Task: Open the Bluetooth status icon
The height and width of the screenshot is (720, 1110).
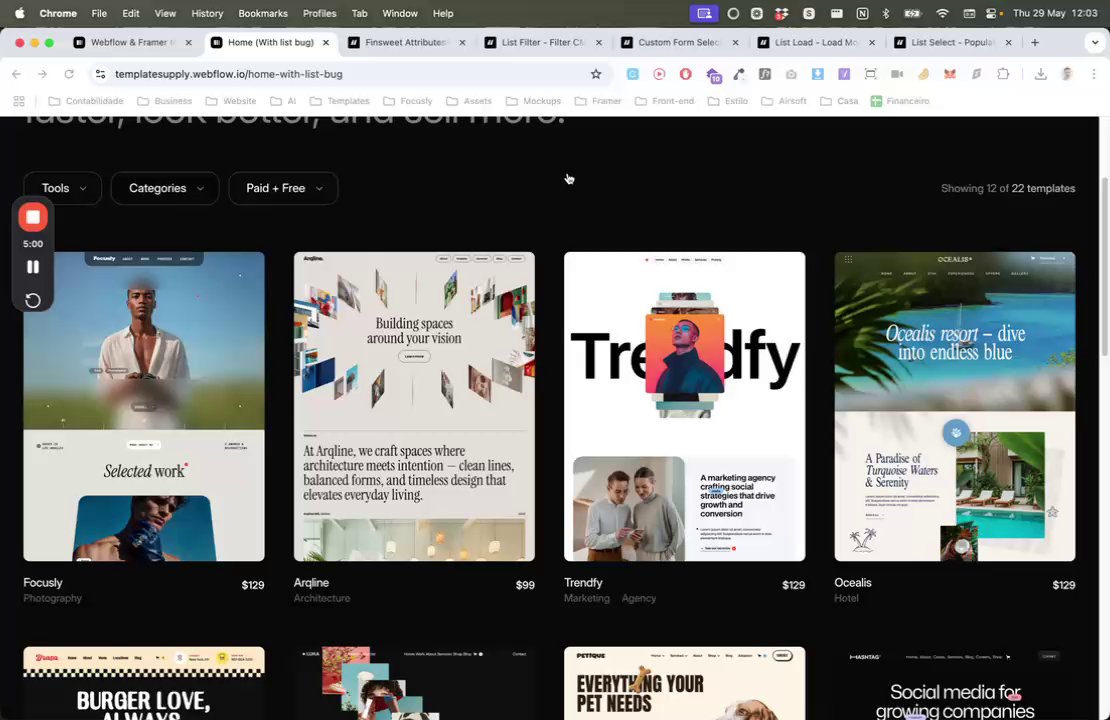Action: click(886, 13)
